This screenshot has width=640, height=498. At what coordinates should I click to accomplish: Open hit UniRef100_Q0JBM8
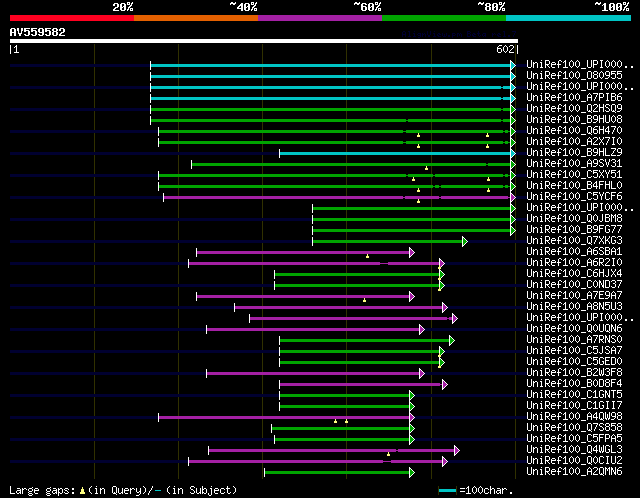pyautogui.click(x=574, y=219)
